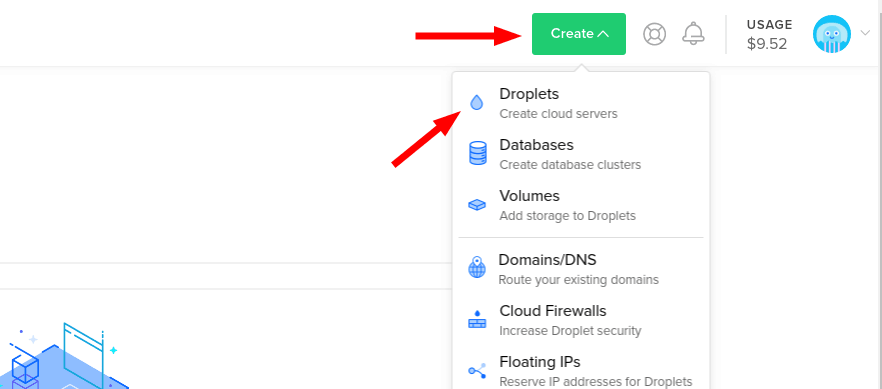Click 'Create database clusters' description text
882x389 pixels.
coord(570,165)
